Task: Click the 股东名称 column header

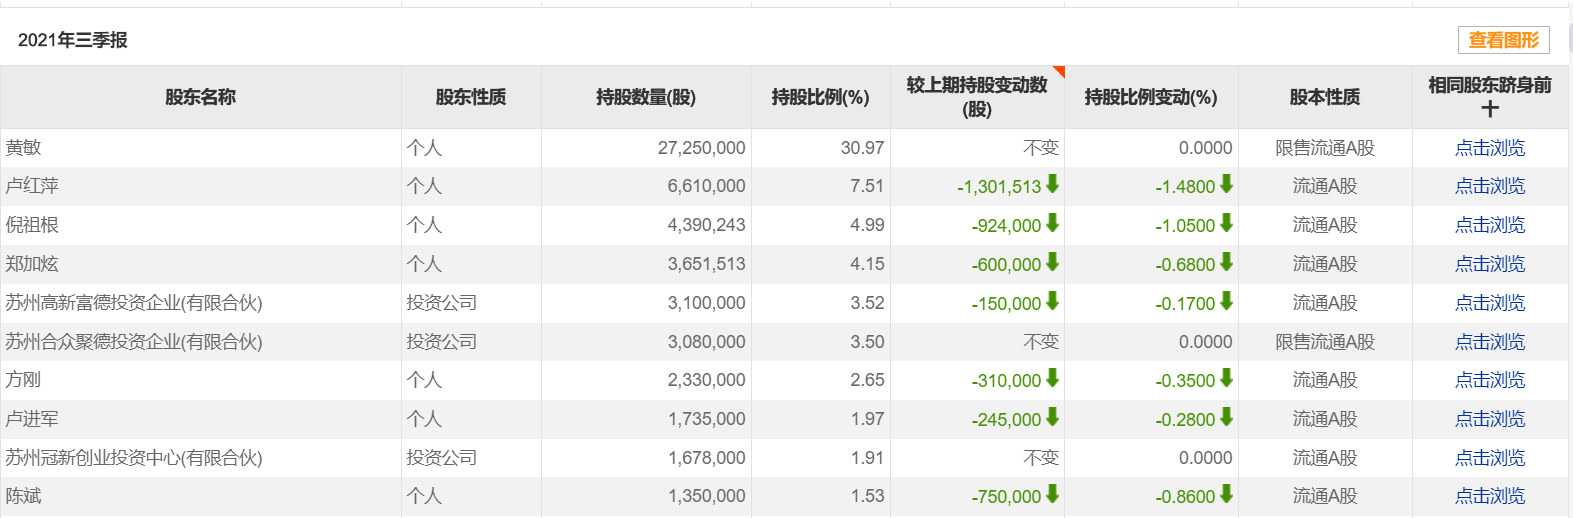Action: pyautogui.click(x=201, y=97)
